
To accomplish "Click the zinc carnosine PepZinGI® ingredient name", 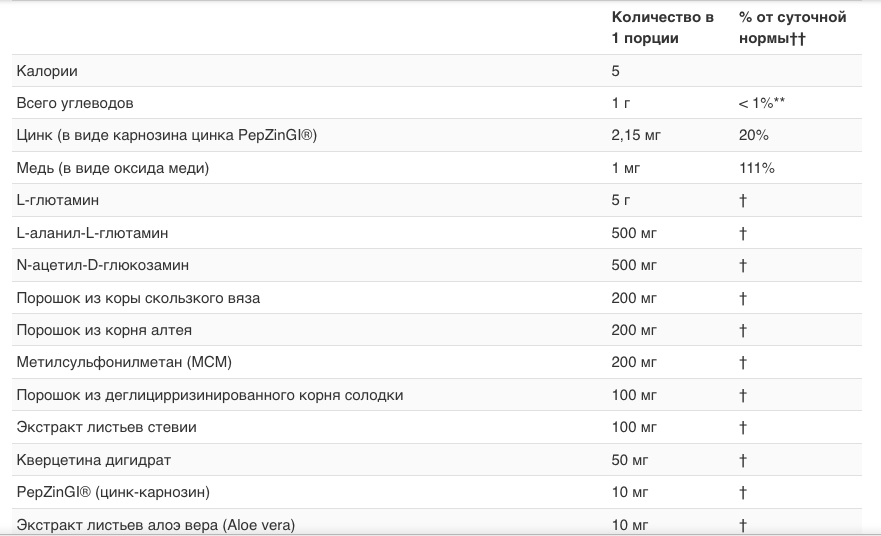I will coord(167,135).
